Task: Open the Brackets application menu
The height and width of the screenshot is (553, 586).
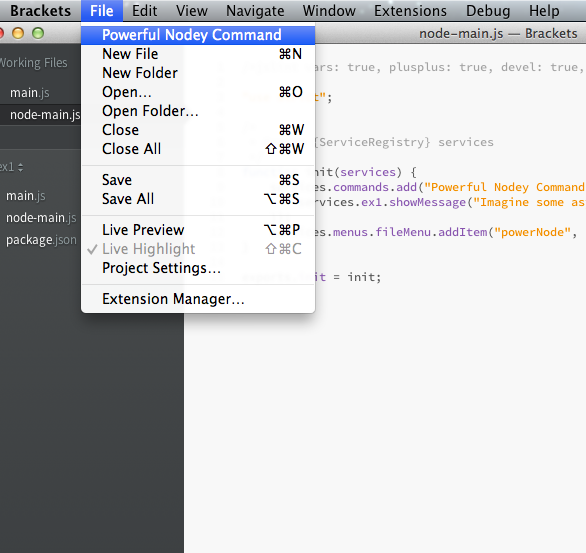Action: [40, 10]
